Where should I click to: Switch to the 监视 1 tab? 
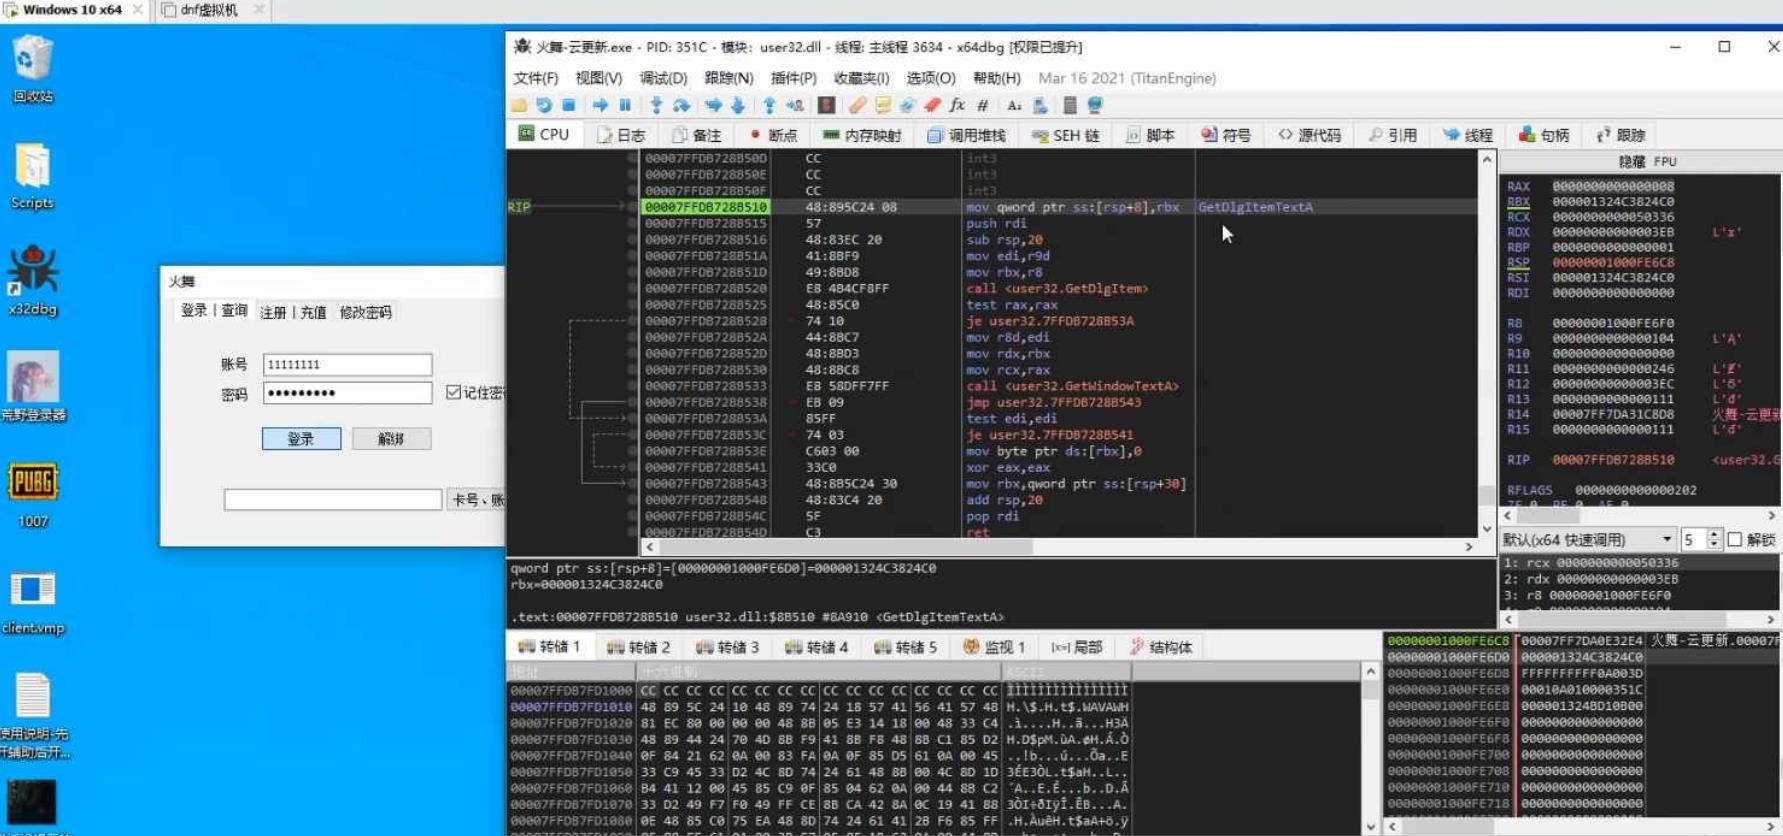(x=994, y=647)
